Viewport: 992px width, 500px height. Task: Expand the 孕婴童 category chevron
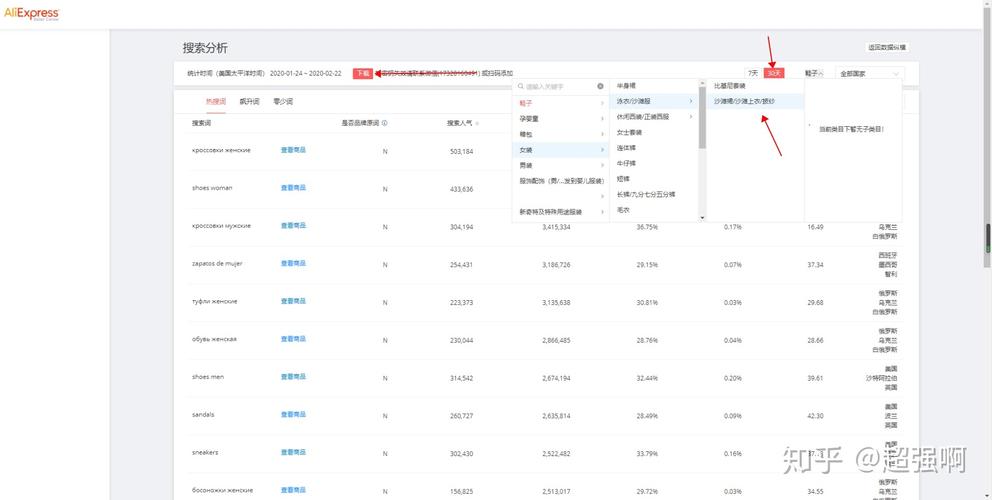click(x=602, y=118)
